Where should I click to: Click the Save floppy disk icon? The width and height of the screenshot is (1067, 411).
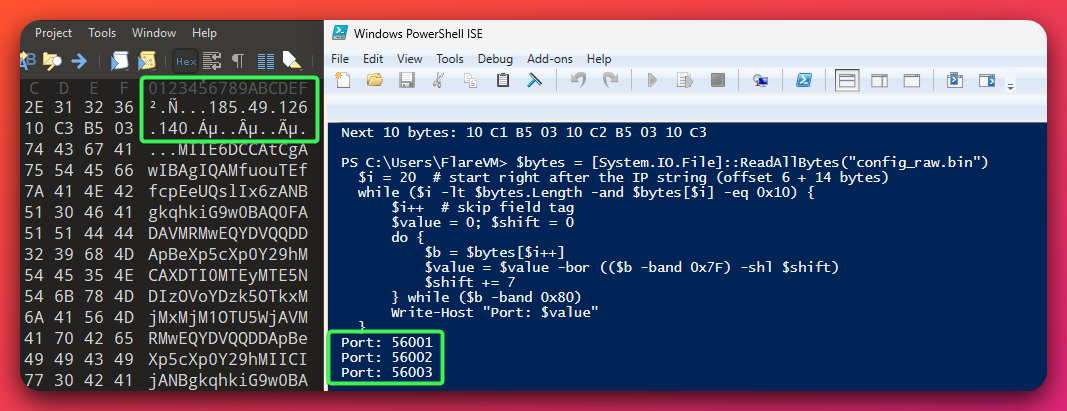coord(407,80)
